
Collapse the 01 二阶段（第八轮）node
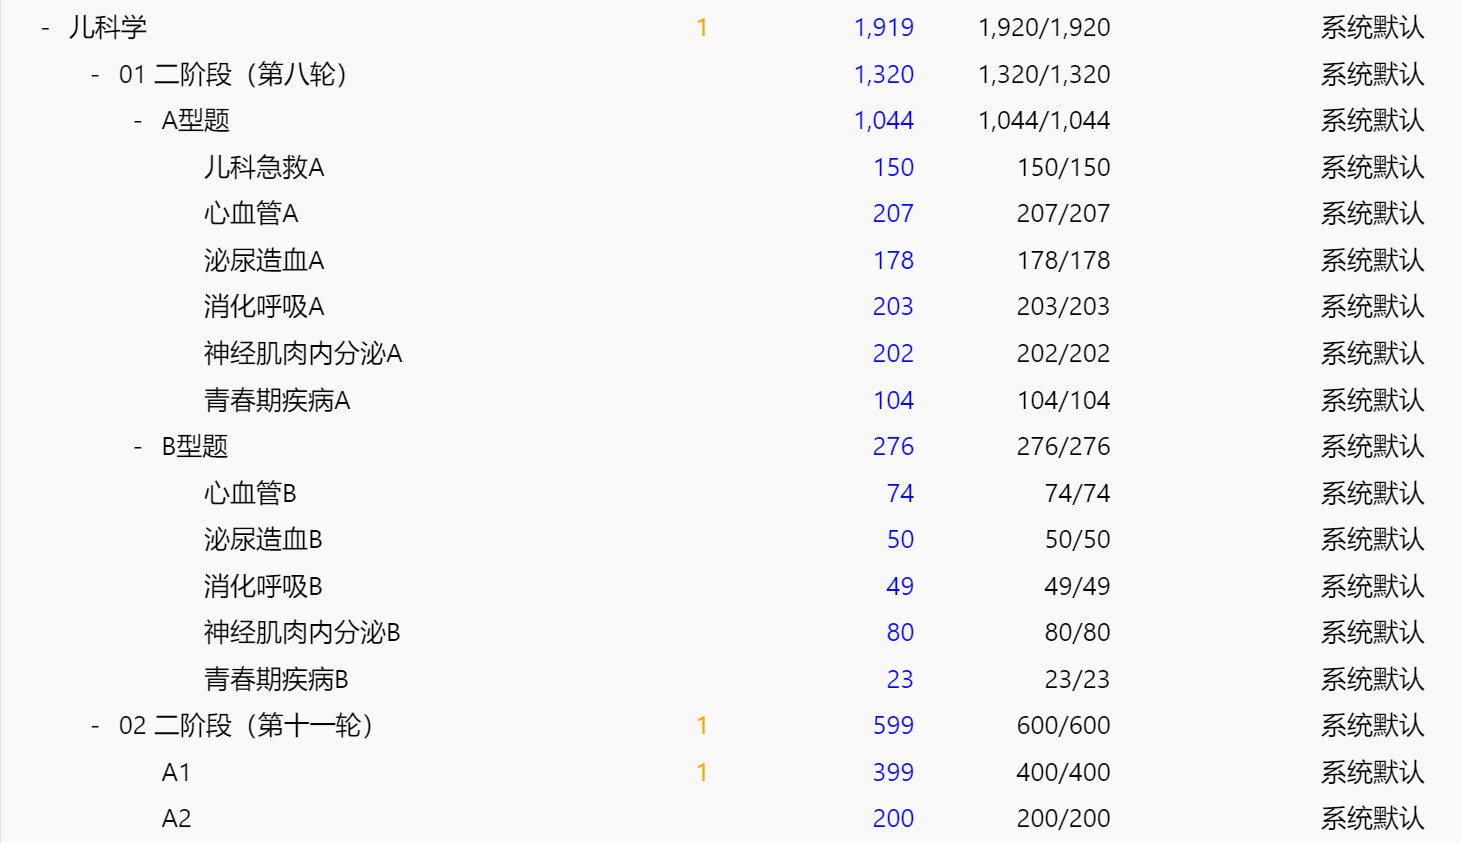pos(95,75)
